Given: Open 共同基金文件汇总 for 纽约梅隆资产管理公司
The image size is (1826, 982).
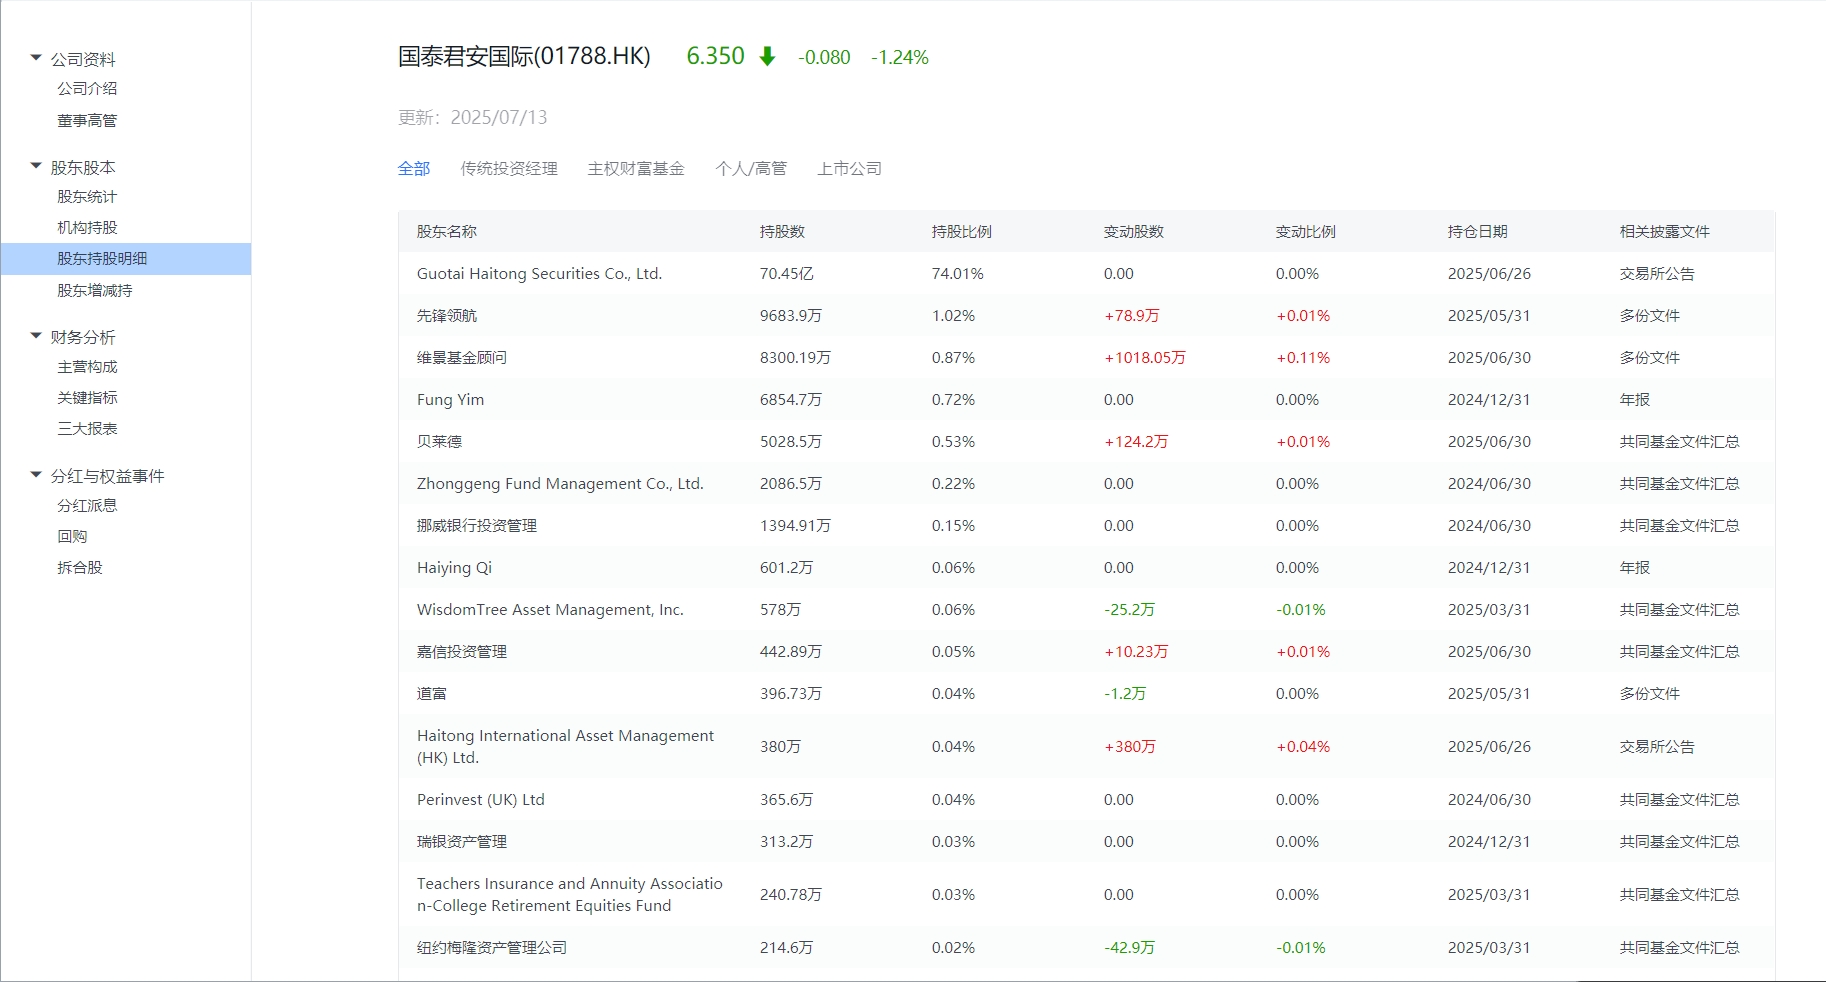Looking at the screenshot, I should [1680, 948].
